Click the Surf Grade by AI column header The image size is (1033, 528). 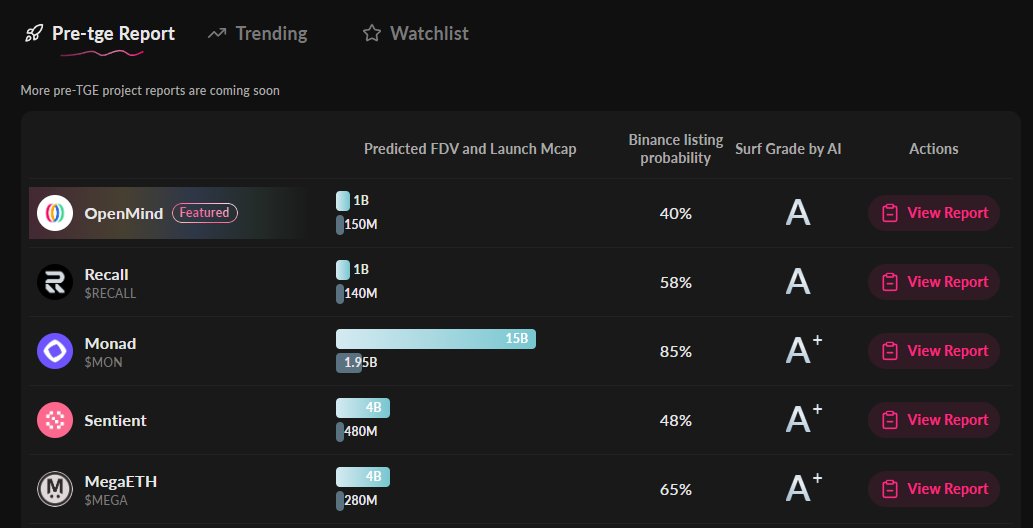pos(788,149)
